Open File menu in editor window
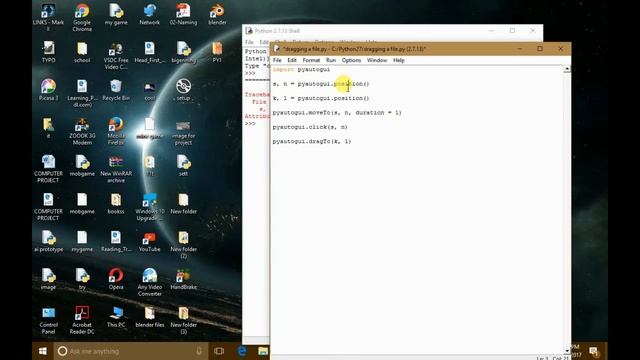This screenshot has width=640, height=360. (x=277, y=60)
